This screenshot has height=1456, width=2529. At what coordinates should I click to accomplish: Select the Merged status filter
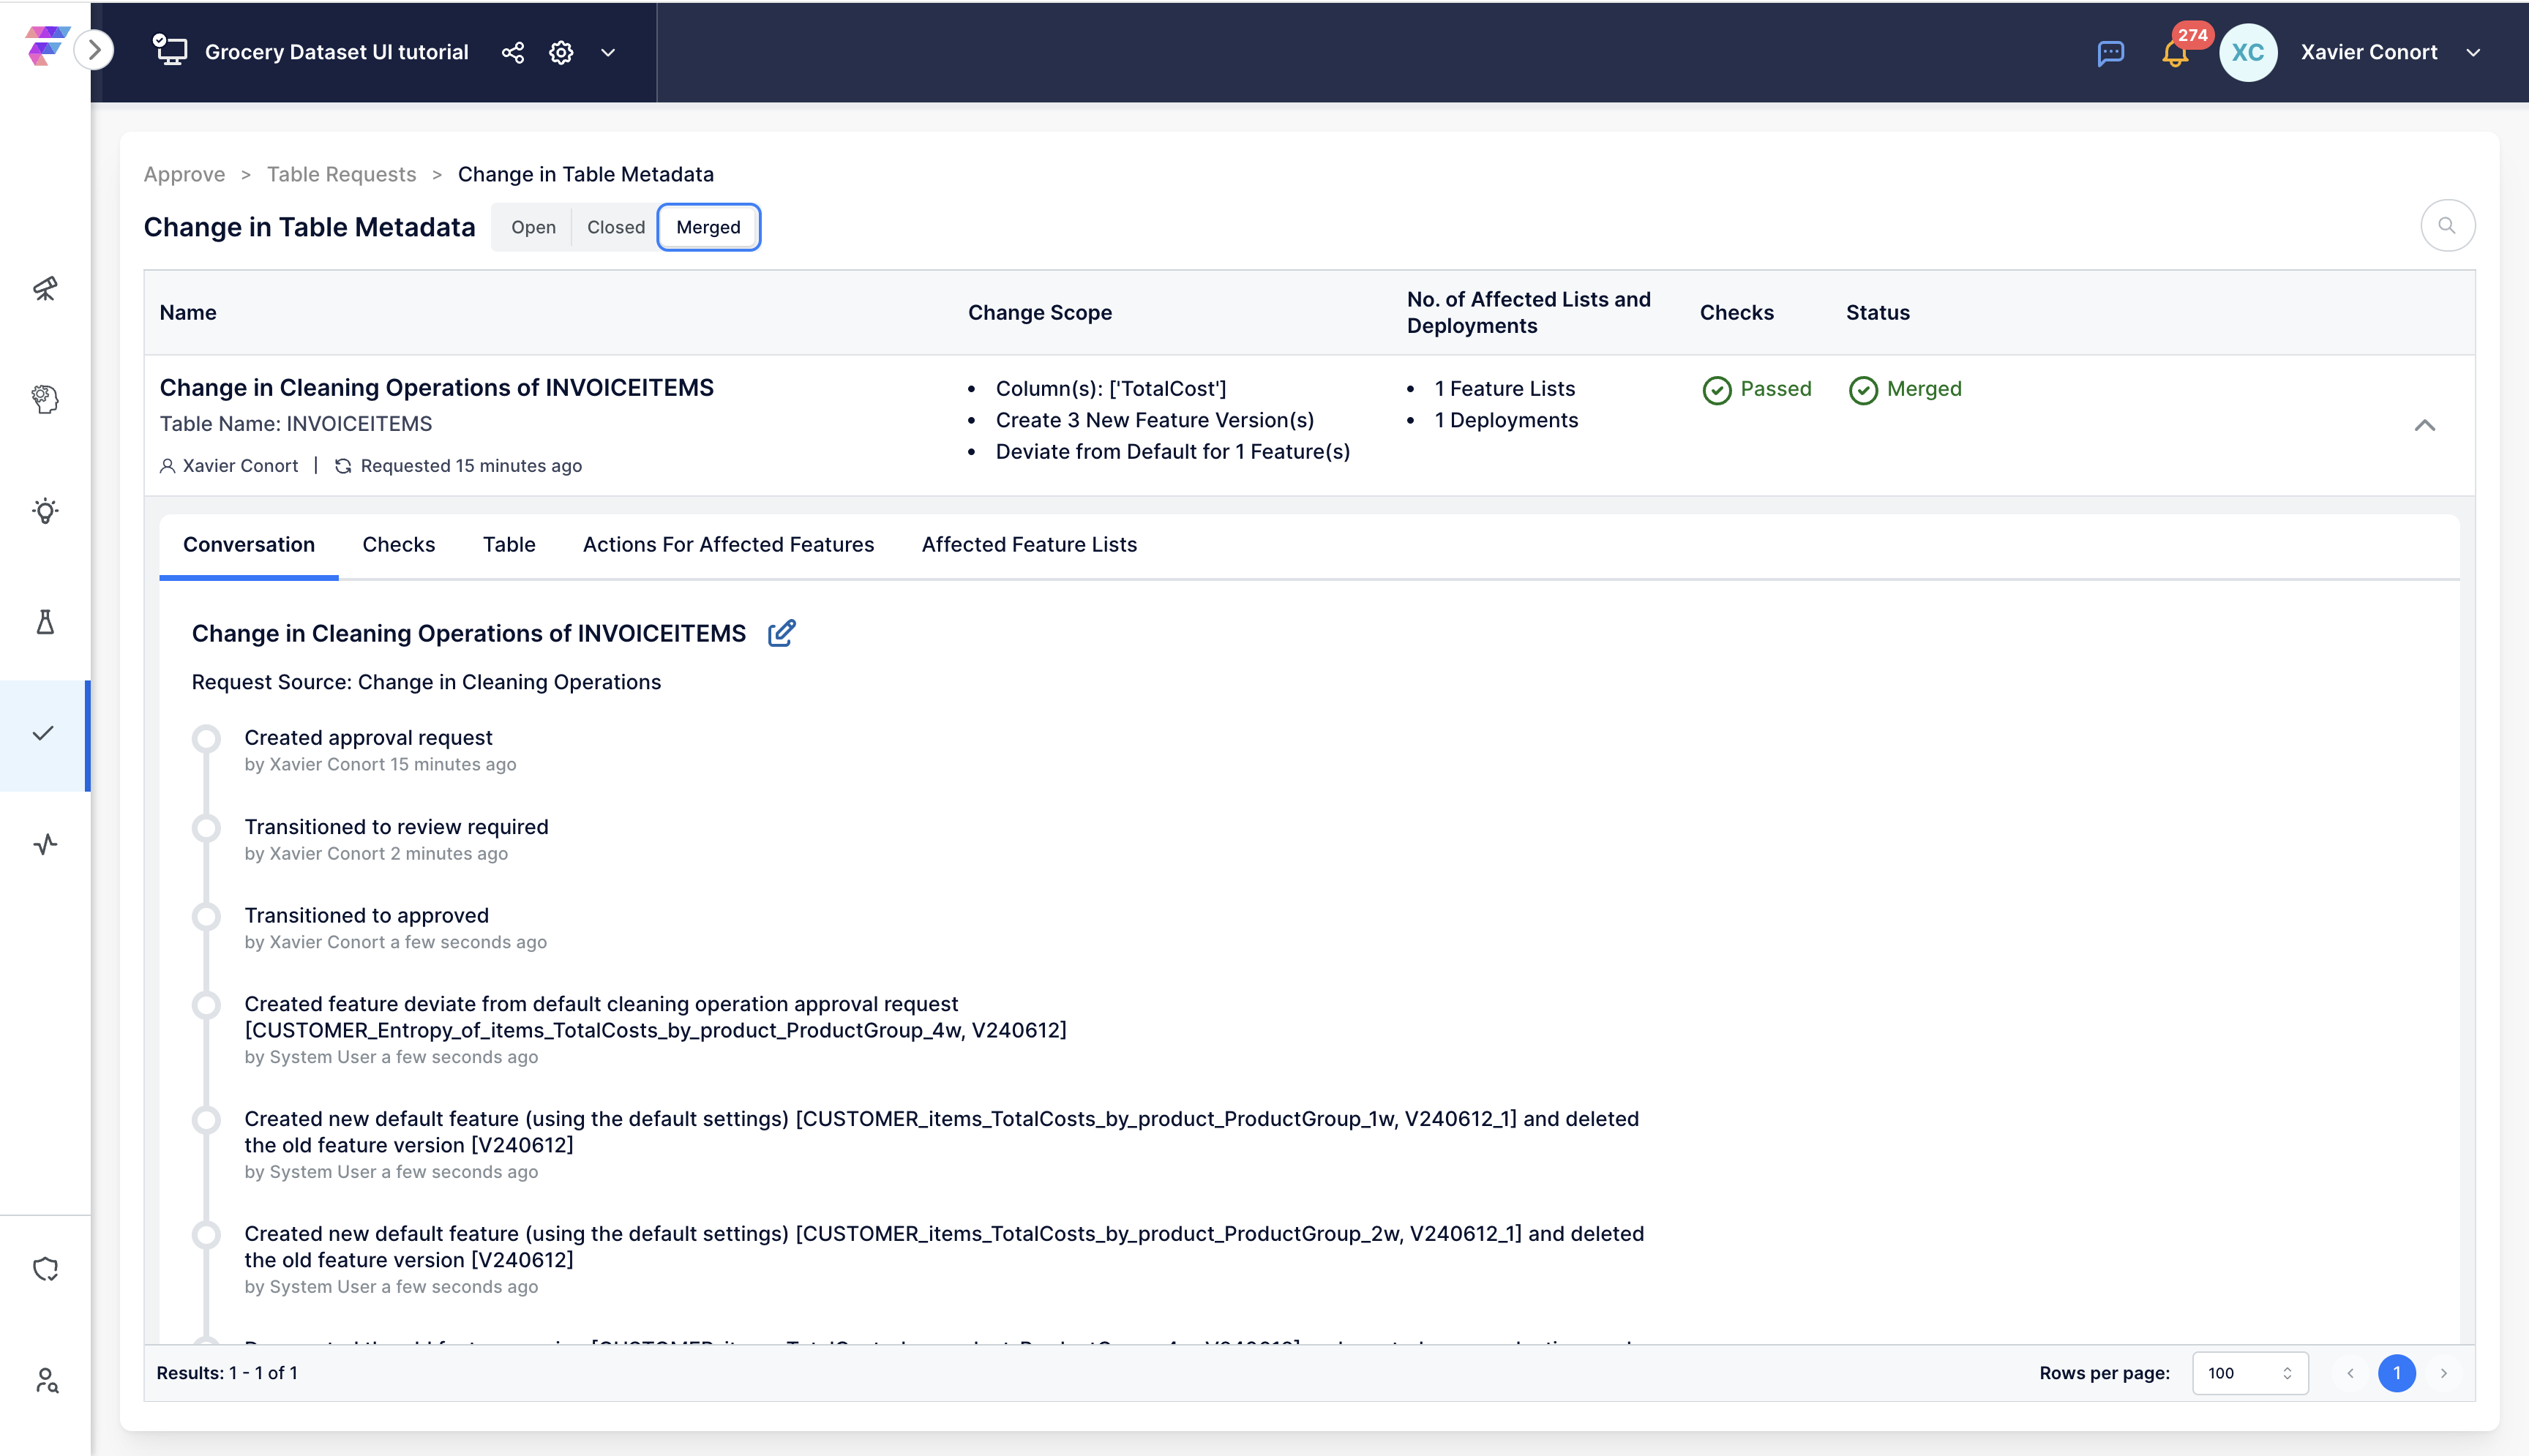(x=708, y=227)
